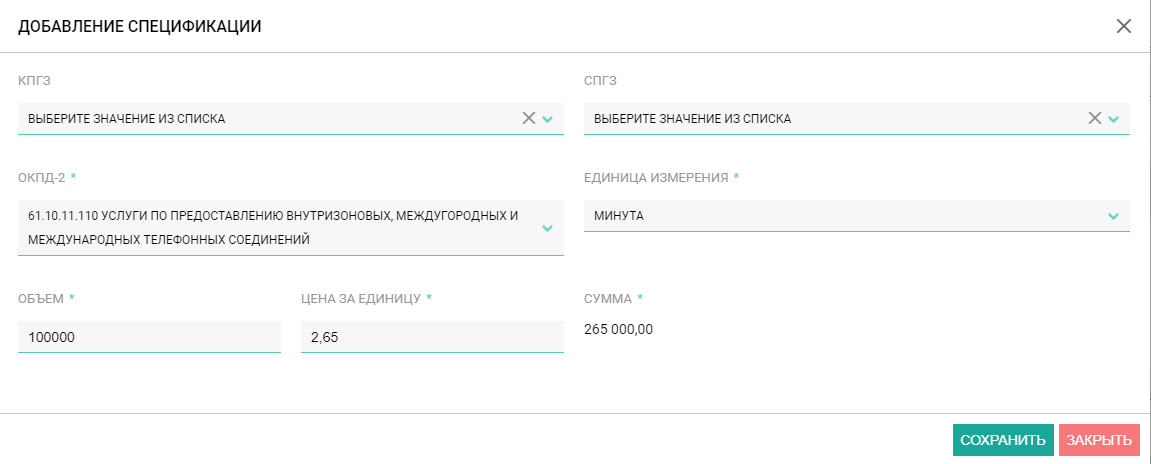Viewport: 1151px width, 464px height.
Task: Open the ОКПД-2 dropdown chevron
Action: click(x=547, y=228)
